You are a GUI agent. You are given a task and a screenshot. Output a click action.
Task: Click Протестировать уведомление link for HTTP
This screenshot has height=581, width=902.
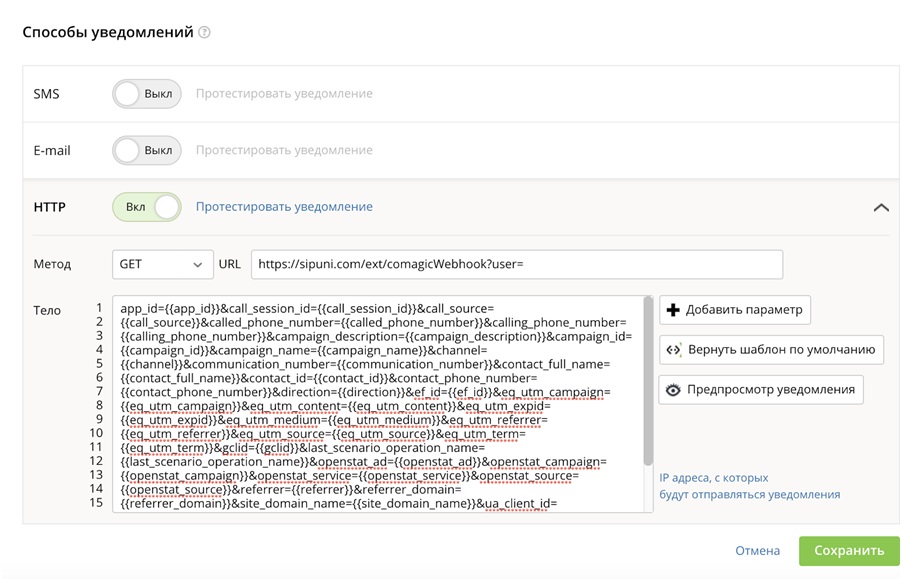point(284,207)
